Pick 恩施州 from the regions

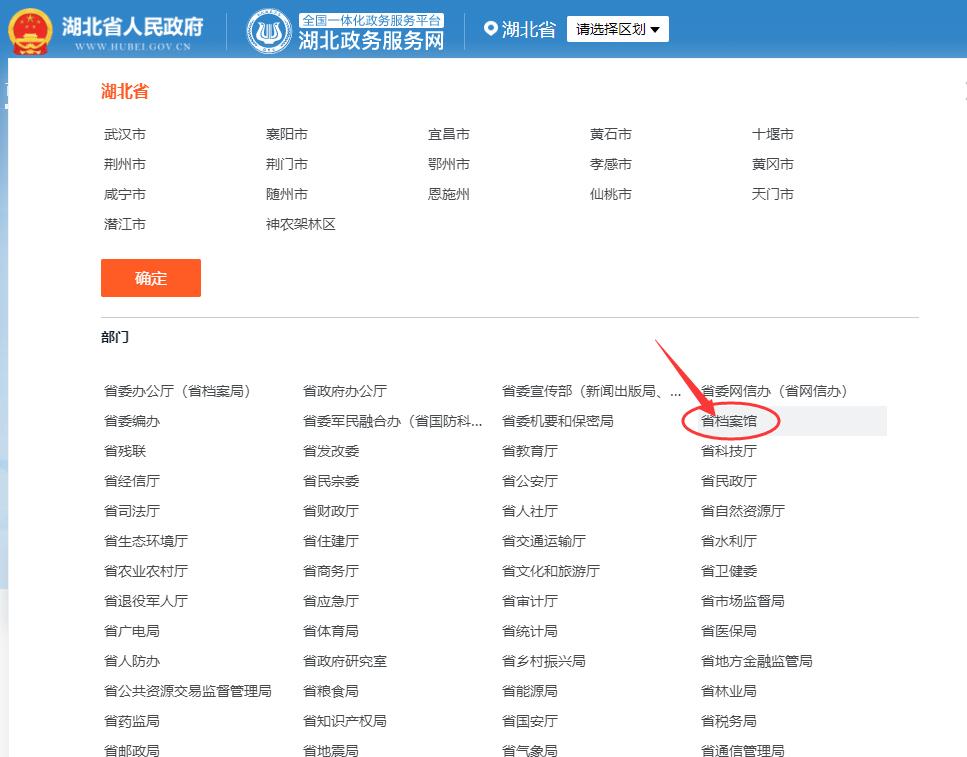(x=449, y=194)
